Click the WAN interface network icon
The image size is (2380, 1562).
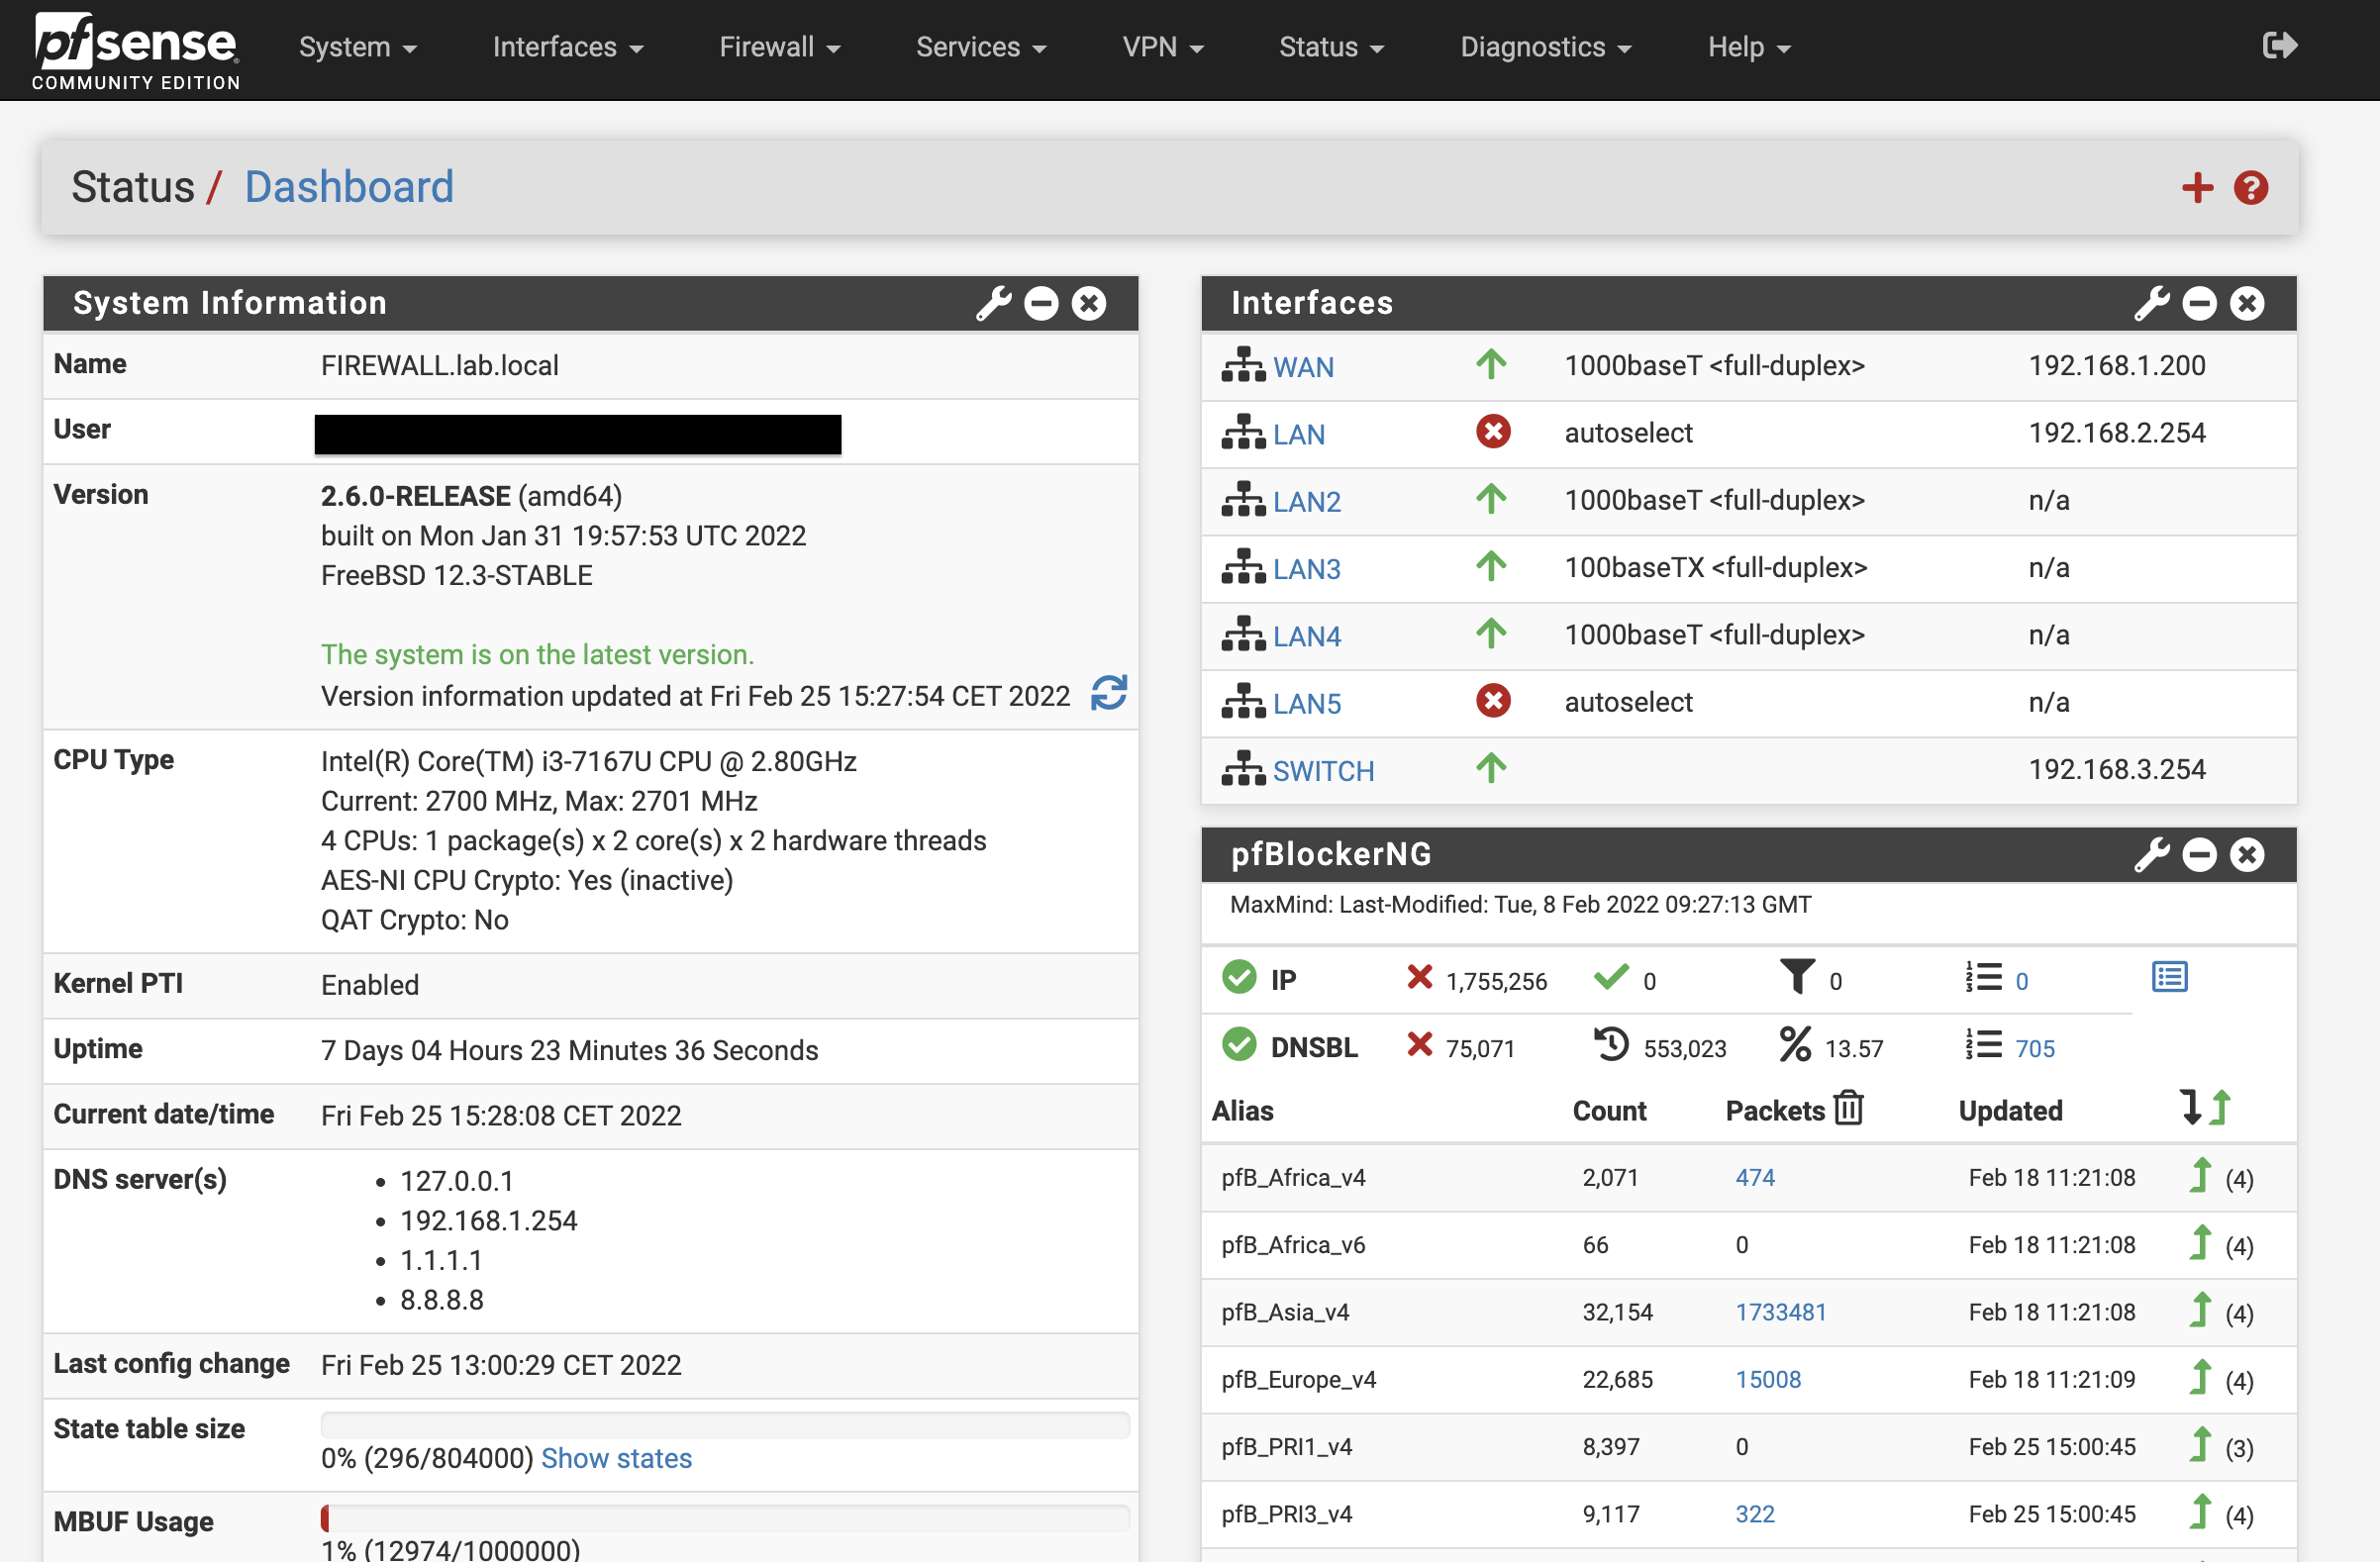coord(1243,365)
